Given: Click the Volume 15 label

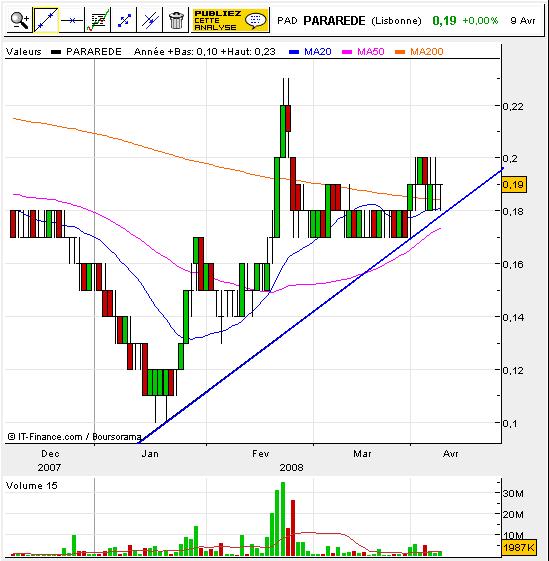Looking at the screenshot, I should tap(31, 486).
